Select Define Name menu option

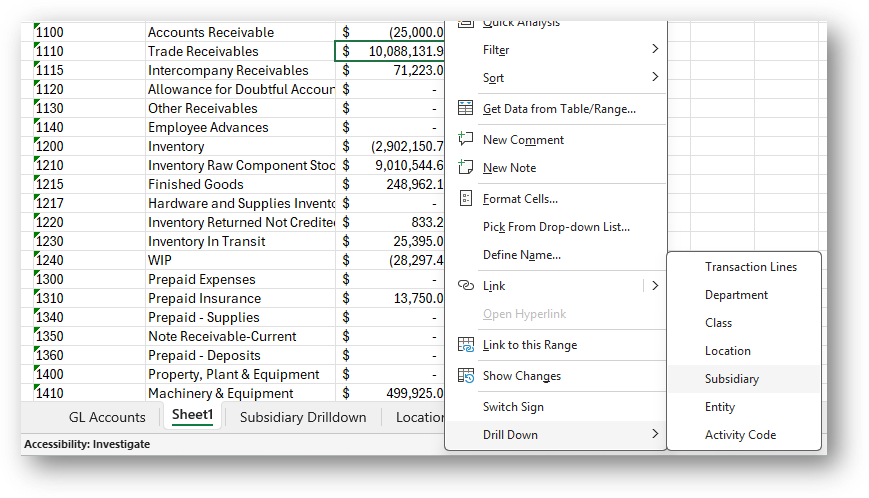tap(521, 255)
